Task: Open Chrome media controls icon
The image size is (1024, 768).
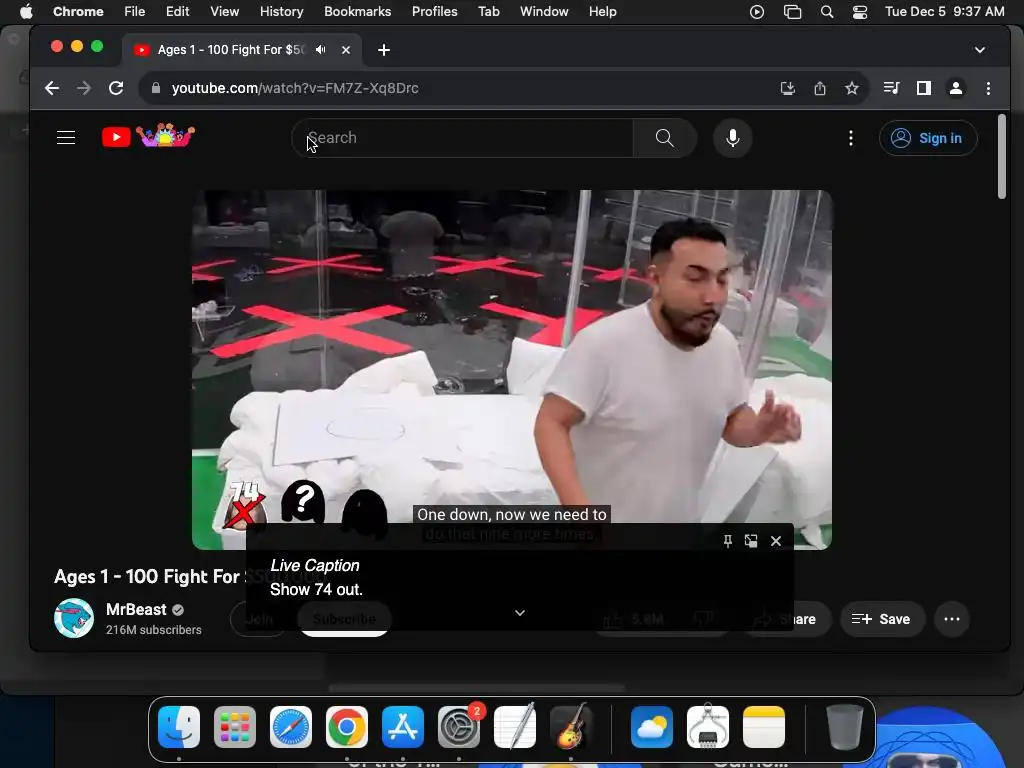Action: (891, 88)
